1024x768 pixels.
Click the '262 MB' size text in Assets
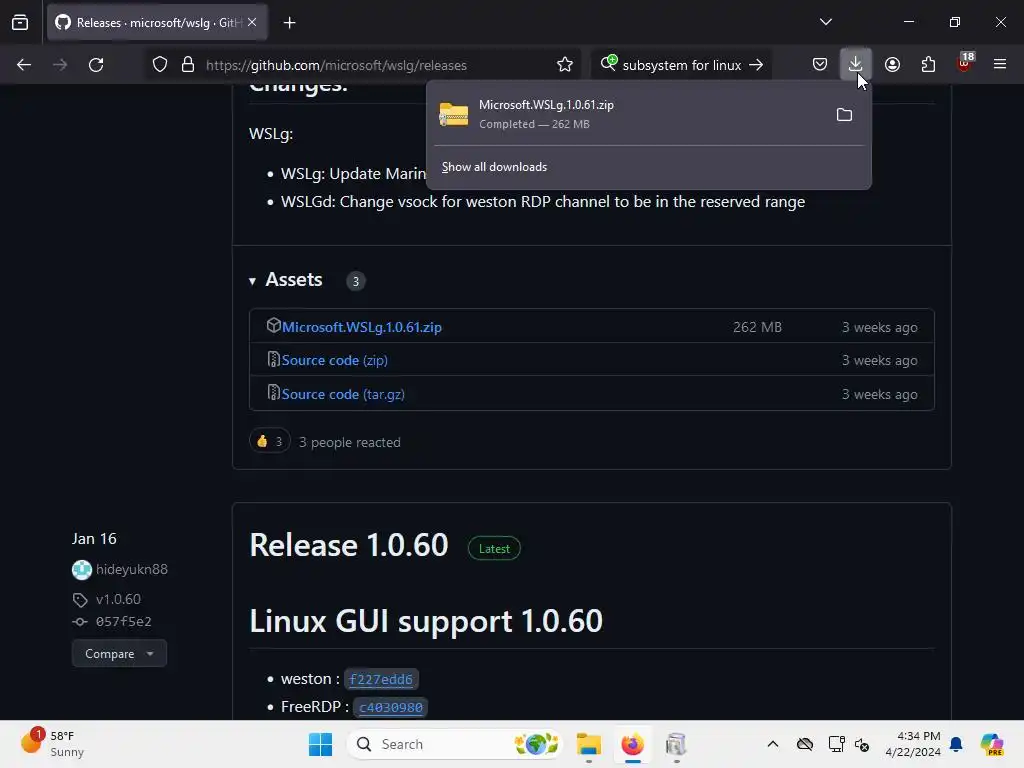[757, 327]
